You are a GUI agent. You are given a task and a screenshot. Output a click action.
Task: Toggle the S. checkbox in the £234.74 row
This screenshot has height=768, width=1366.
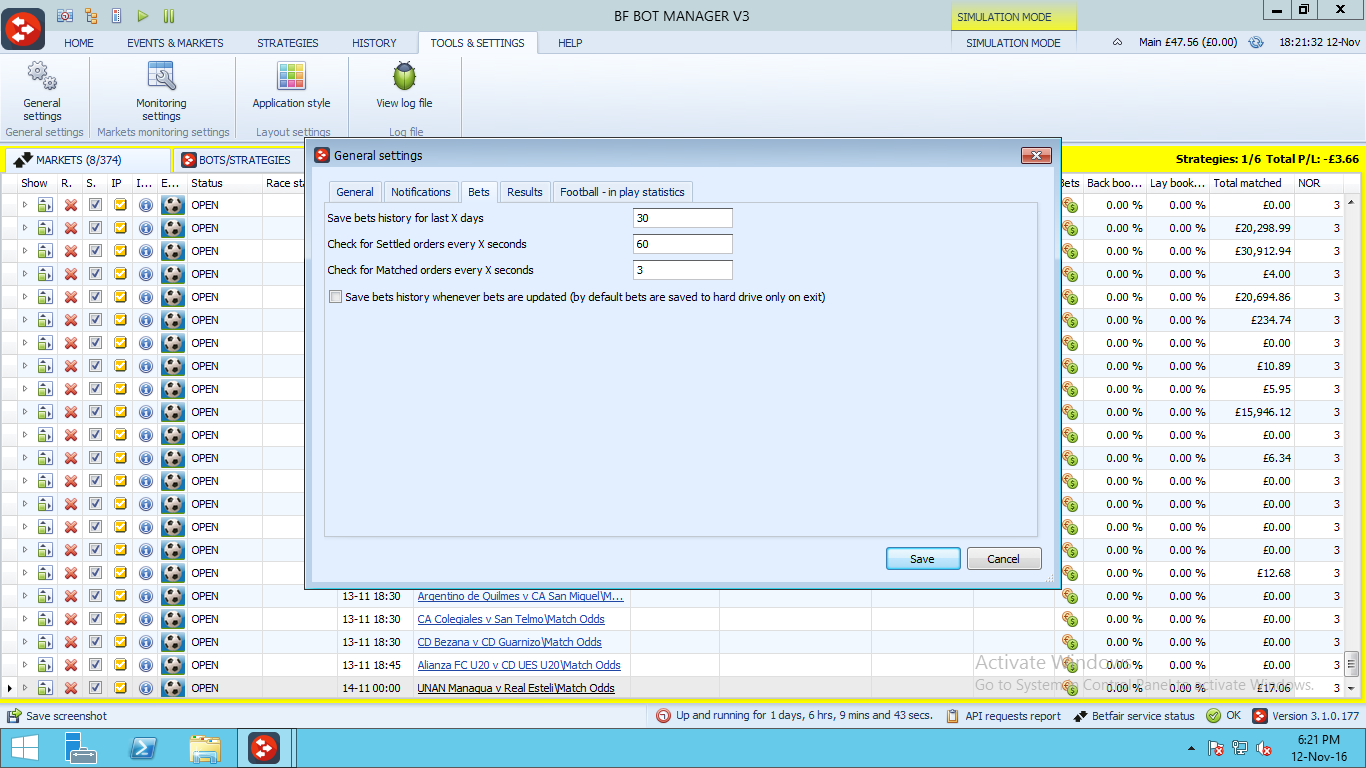95,320
